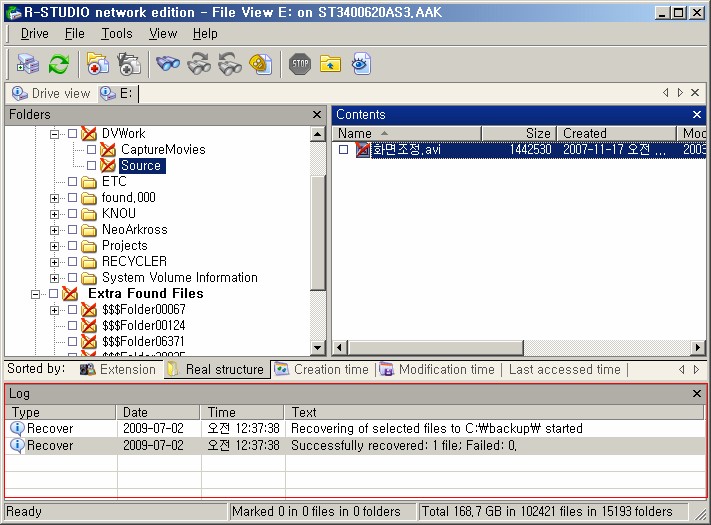This screenshot has height=525, width=711.
Task: Open the Tools menu
Action: pos(117,34)
